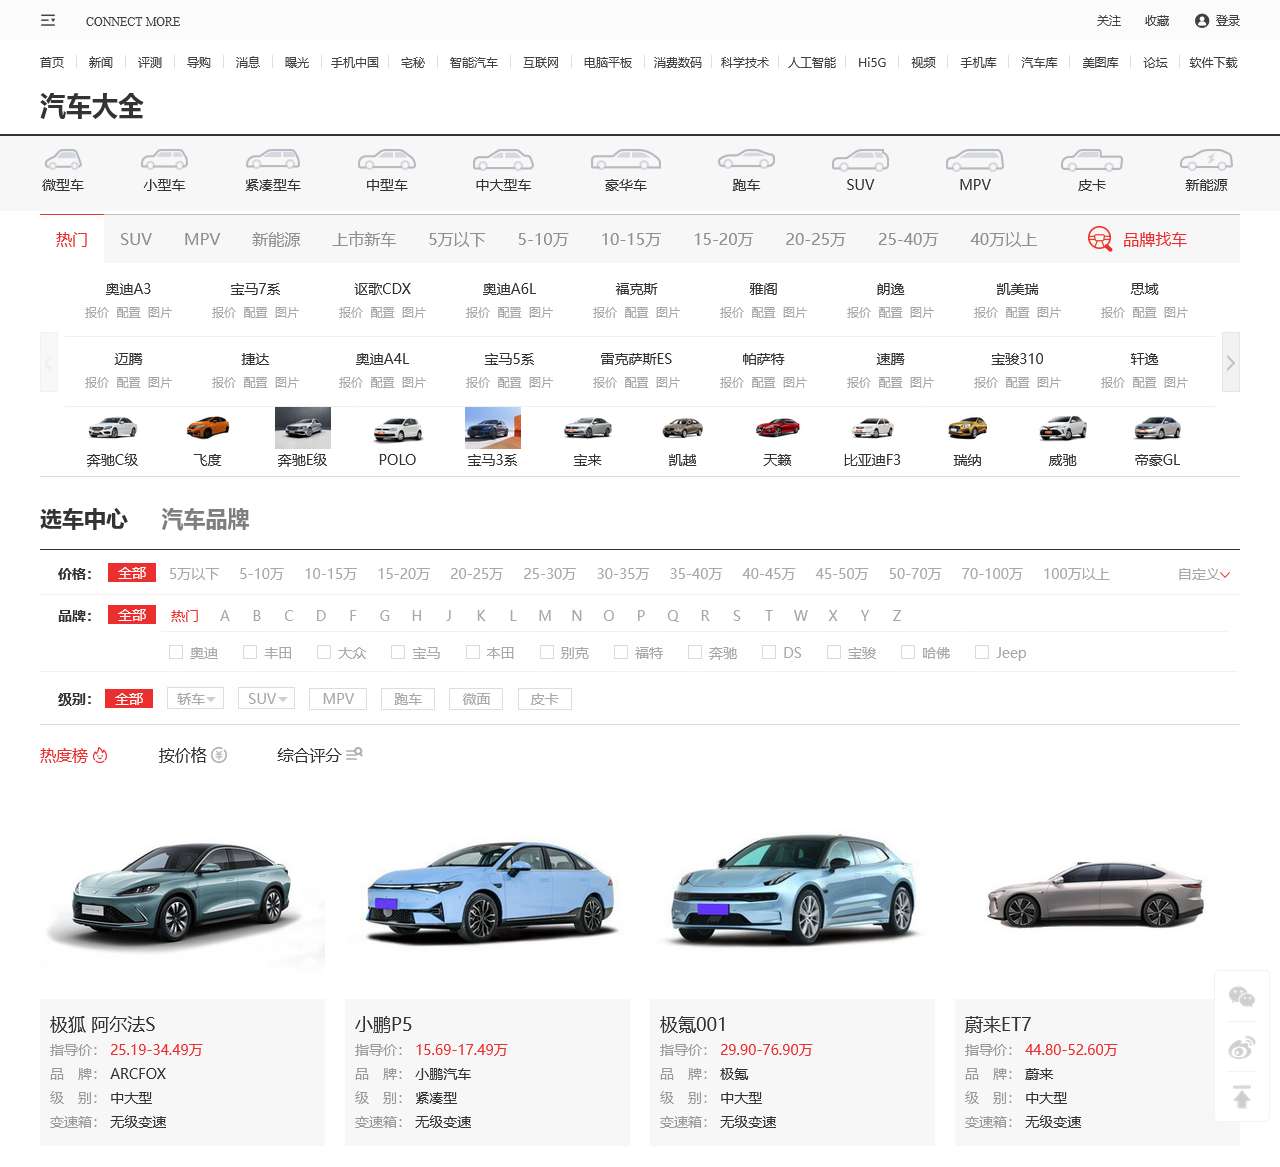The image size is (1280, 1167).
Task: Click the right carousel arrow
Action: 1231,363
